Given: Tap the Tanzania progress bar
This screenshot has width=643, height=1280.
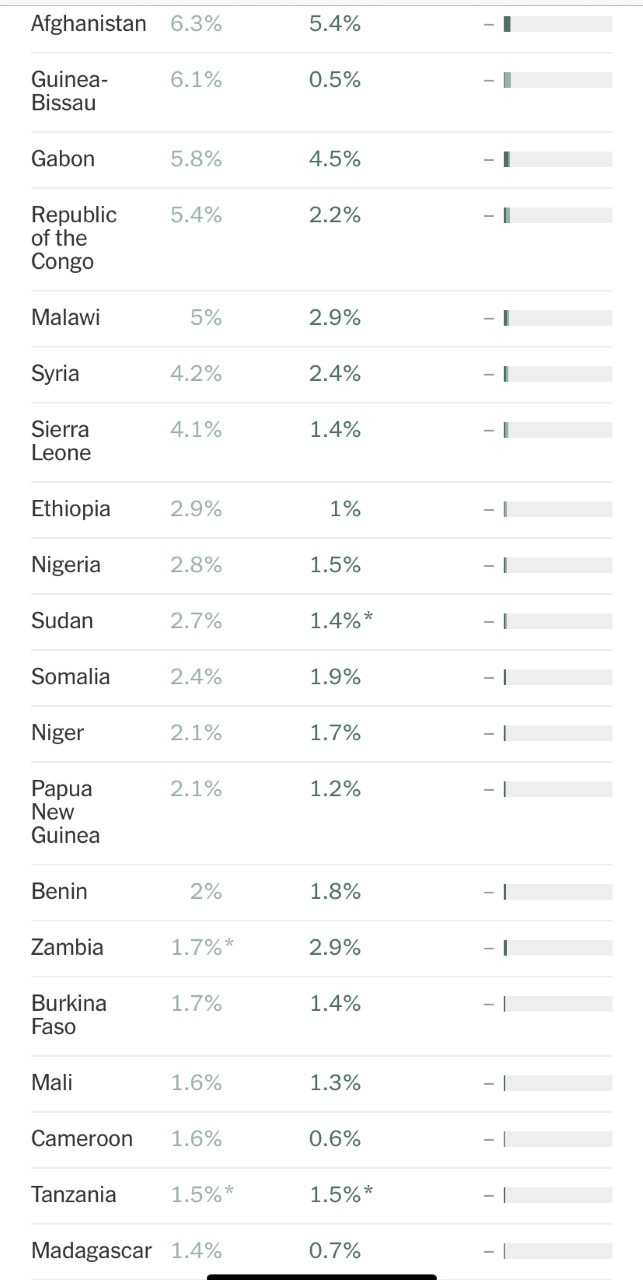Looking at the screenshot, I should coord(558,1195).
